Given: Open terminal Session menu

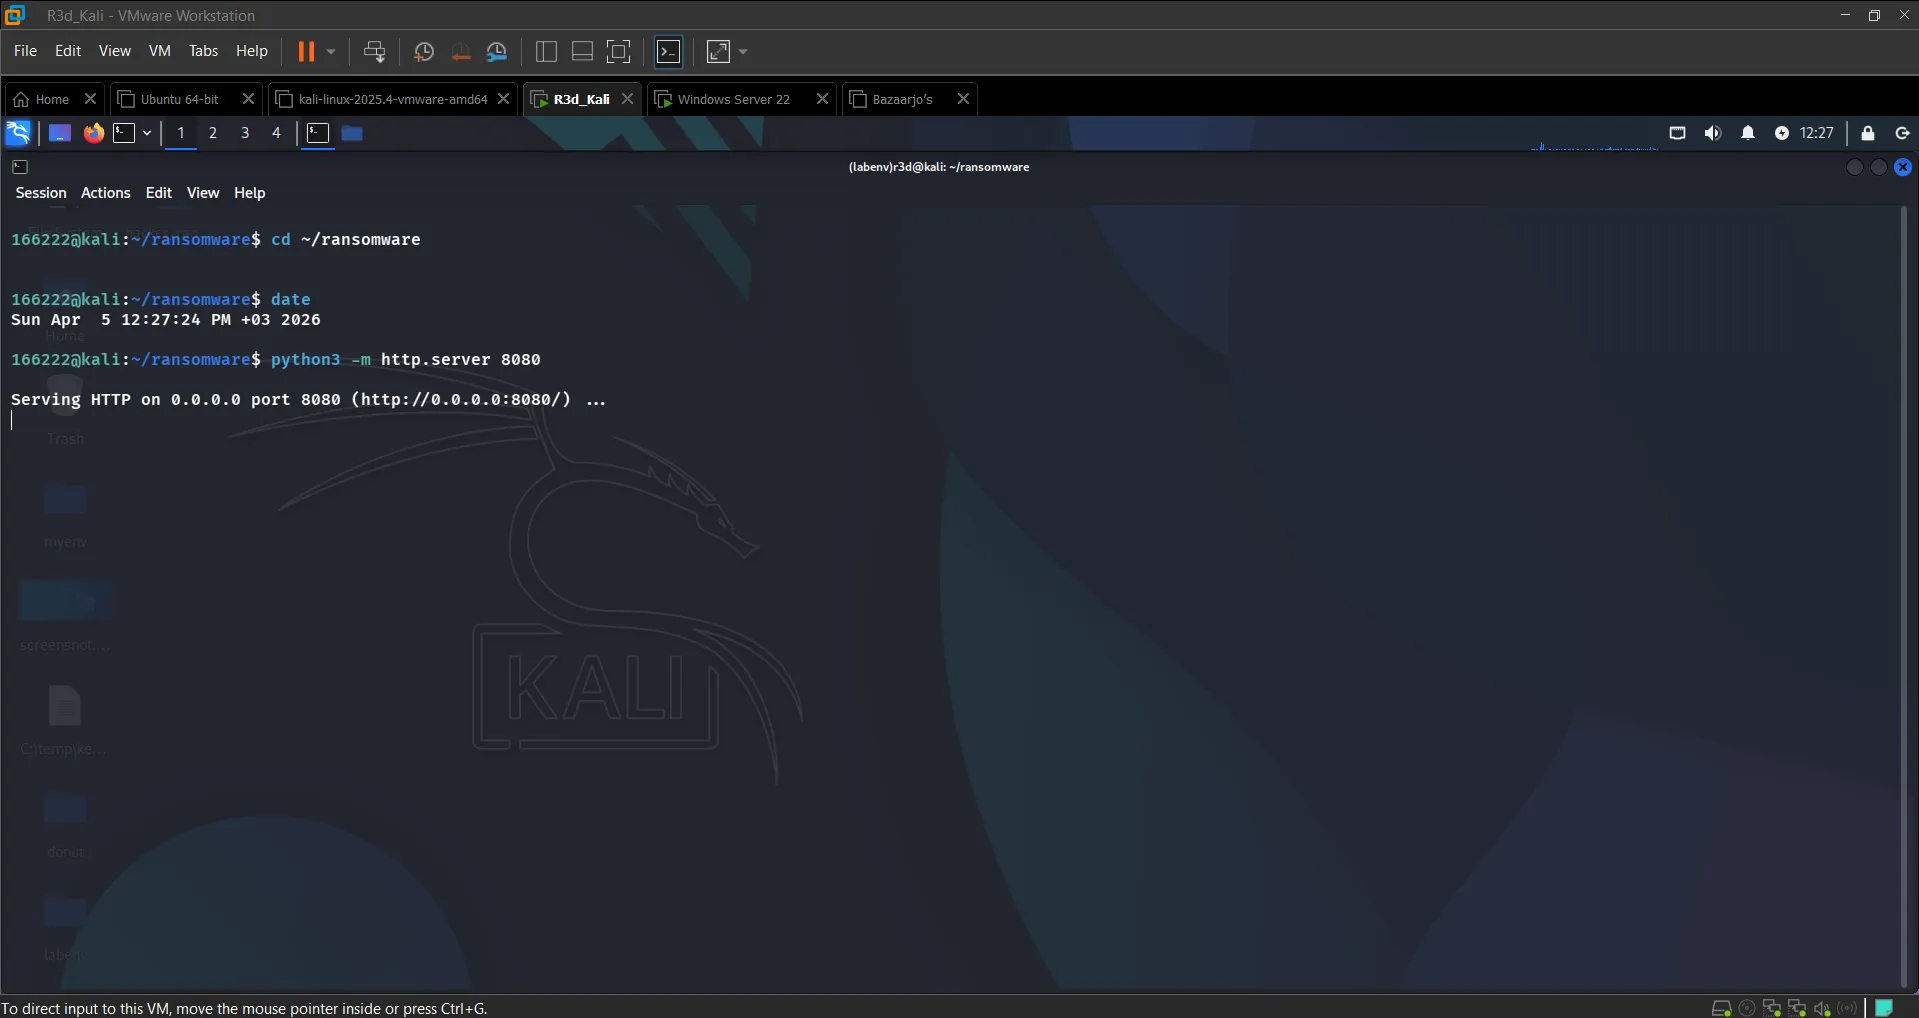Looking at the screenshot, I should [41, 193].
